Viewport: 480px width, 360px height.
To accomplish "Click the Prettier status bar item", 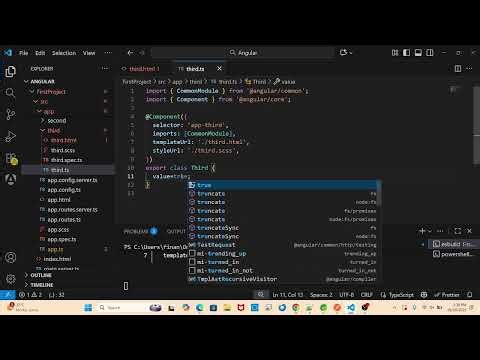I will point(447,295).
